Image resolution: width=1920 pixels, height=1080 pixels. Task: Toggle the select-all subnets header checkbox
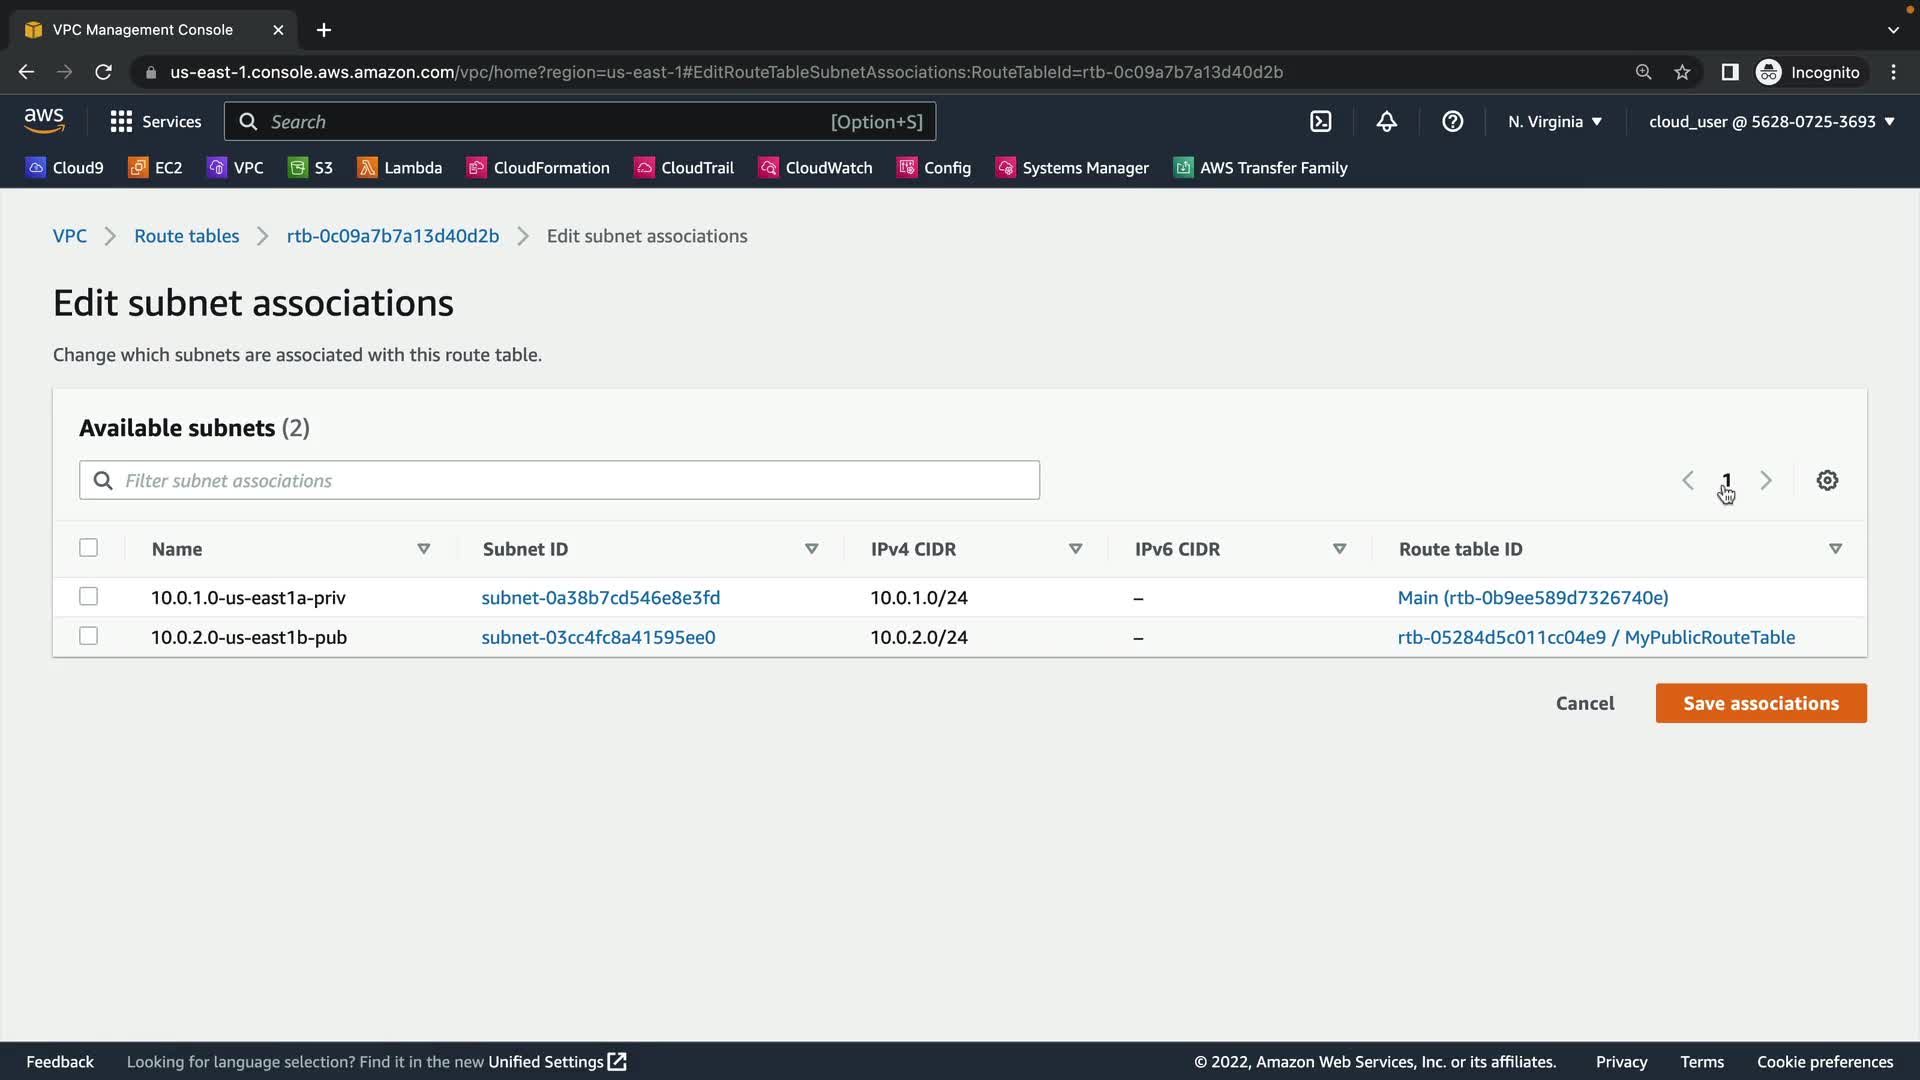tap(89, 548)
